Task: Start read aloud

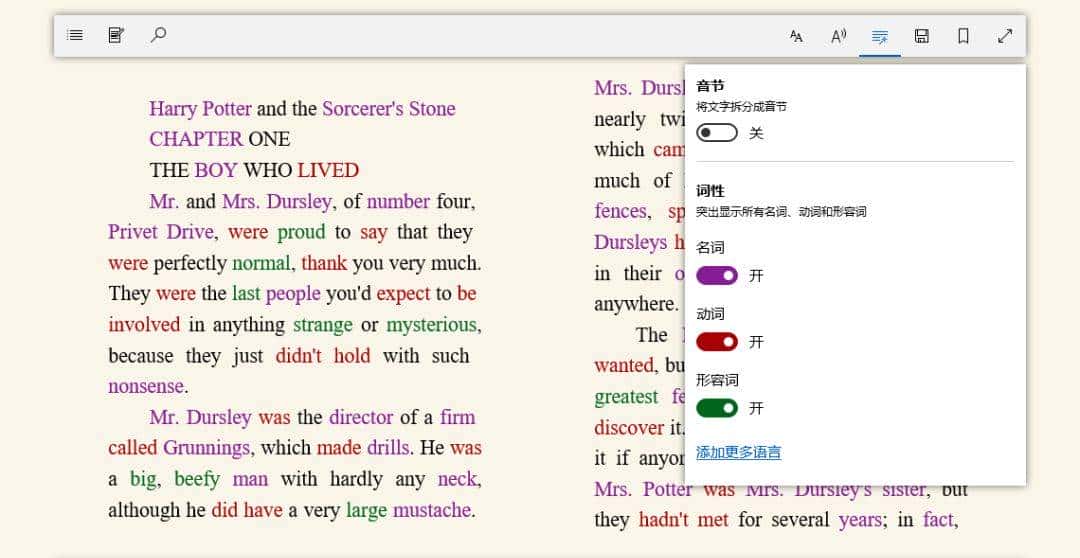Action: click(x=838, y=36)
